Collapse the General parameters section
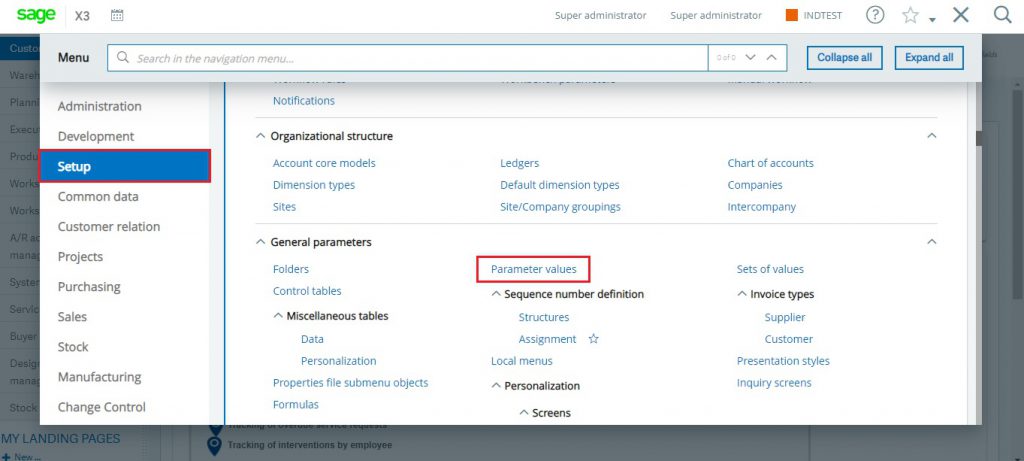 932,242
